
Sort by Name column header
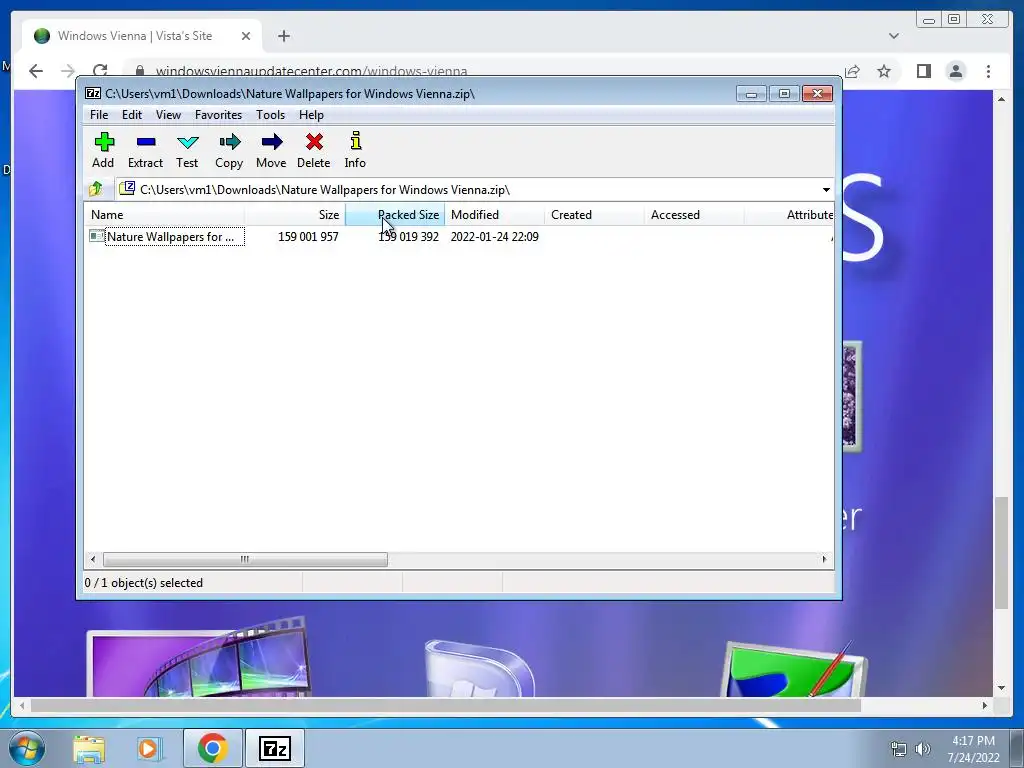[x=165, y=215]
